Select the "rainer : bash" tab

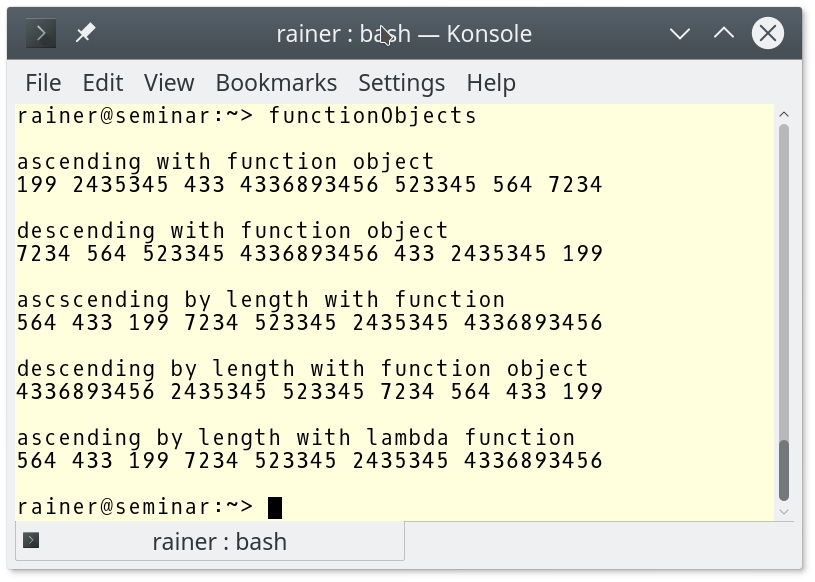tap(219, 541)
